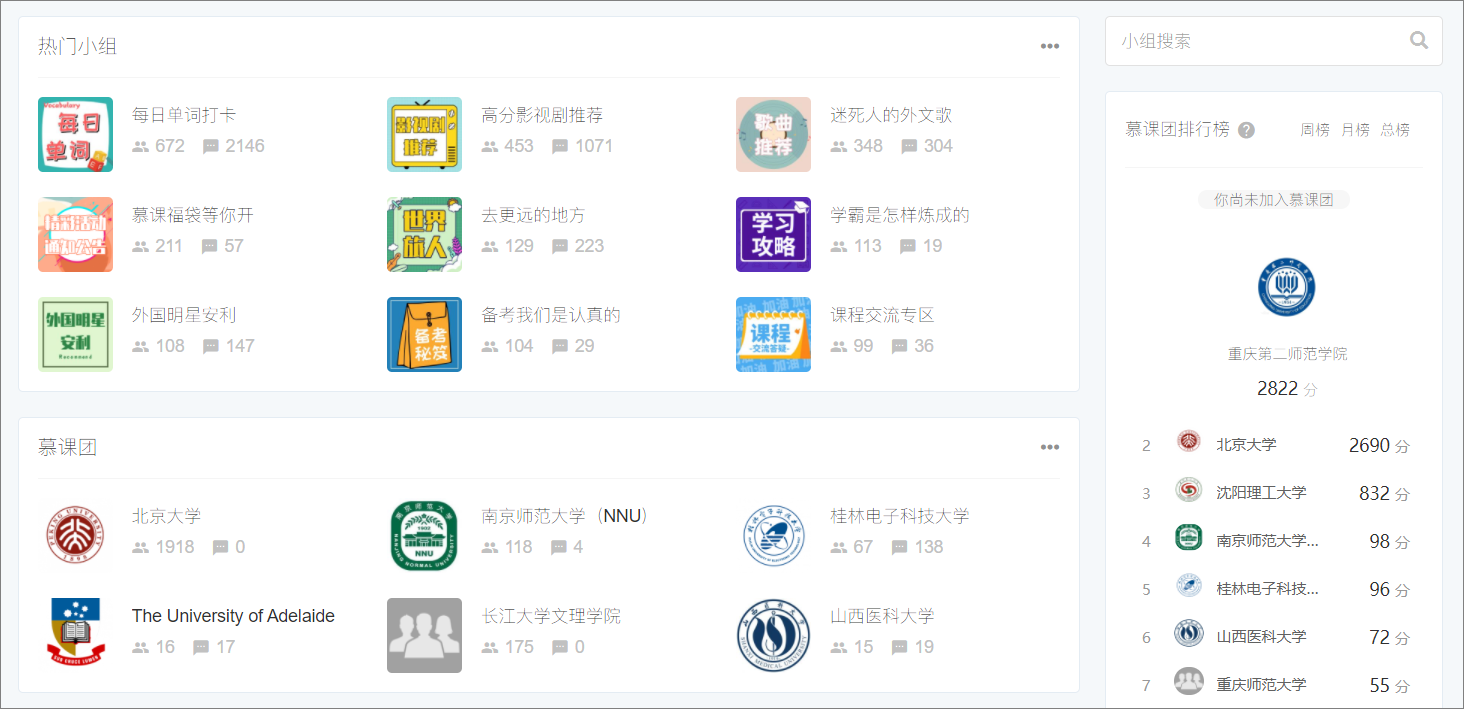Click the 课程交流专区 group icon

point(773,334)
